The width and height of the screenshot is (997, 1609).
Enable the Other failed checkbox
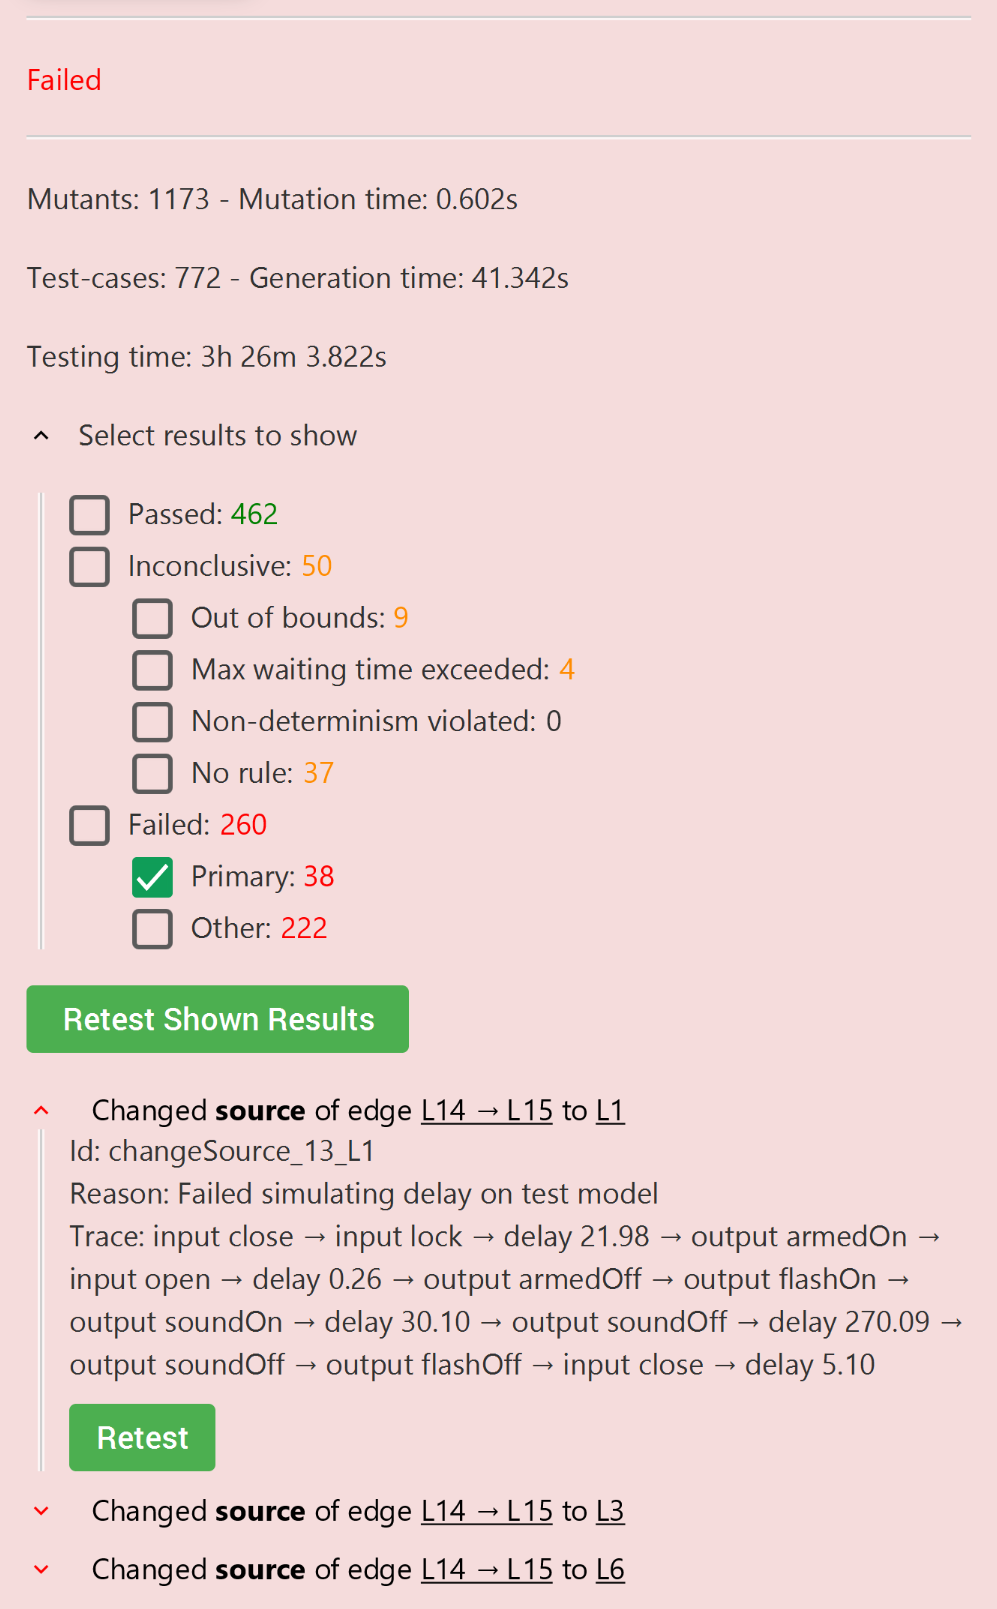(153, 929)
